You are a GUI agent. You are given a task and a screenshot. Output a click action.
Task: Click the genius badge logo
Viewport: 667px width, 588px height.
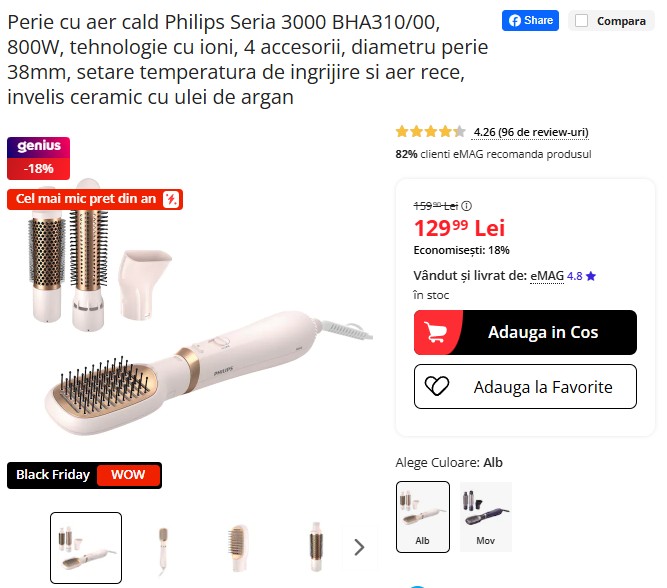38,147
